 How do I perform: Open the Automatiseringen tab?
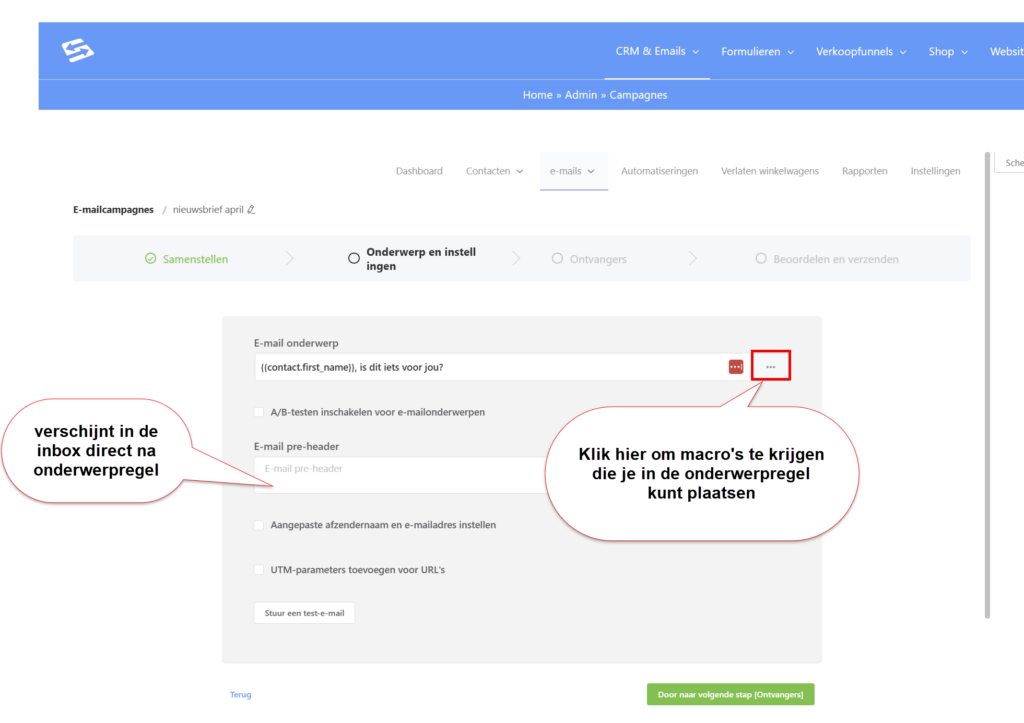659,171
